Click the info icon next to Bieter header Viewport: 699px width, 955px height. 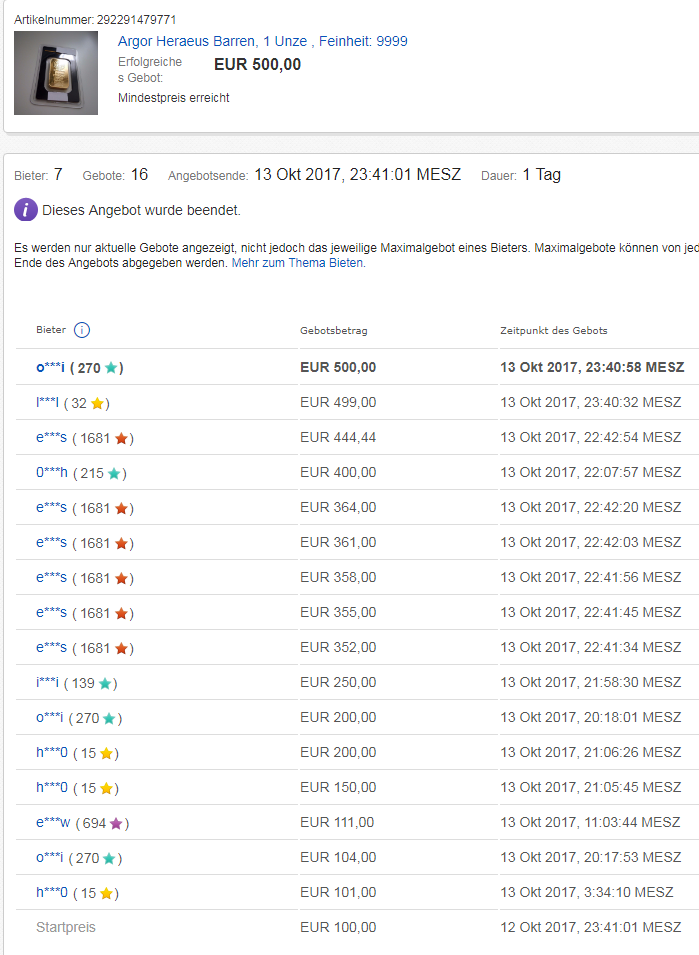click(x=82, y=330)
